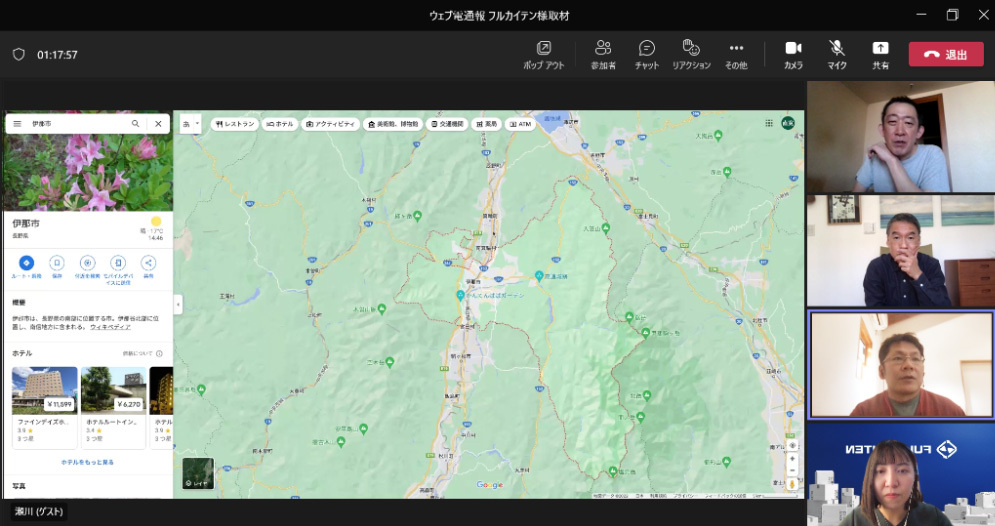
Task: Click the Google apps grid icon
Action: click(769, 124)
